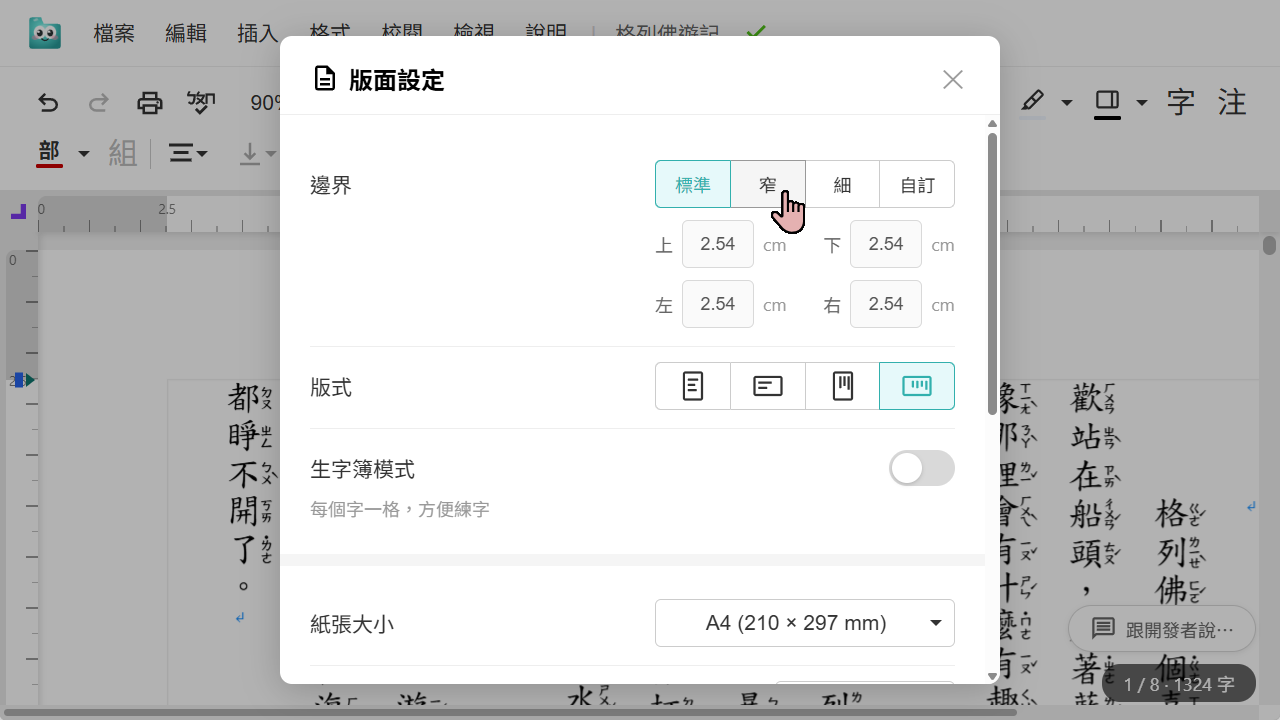Click the 右 right margin input
The image size is (1280, 720).
click(x=886, y=304)
